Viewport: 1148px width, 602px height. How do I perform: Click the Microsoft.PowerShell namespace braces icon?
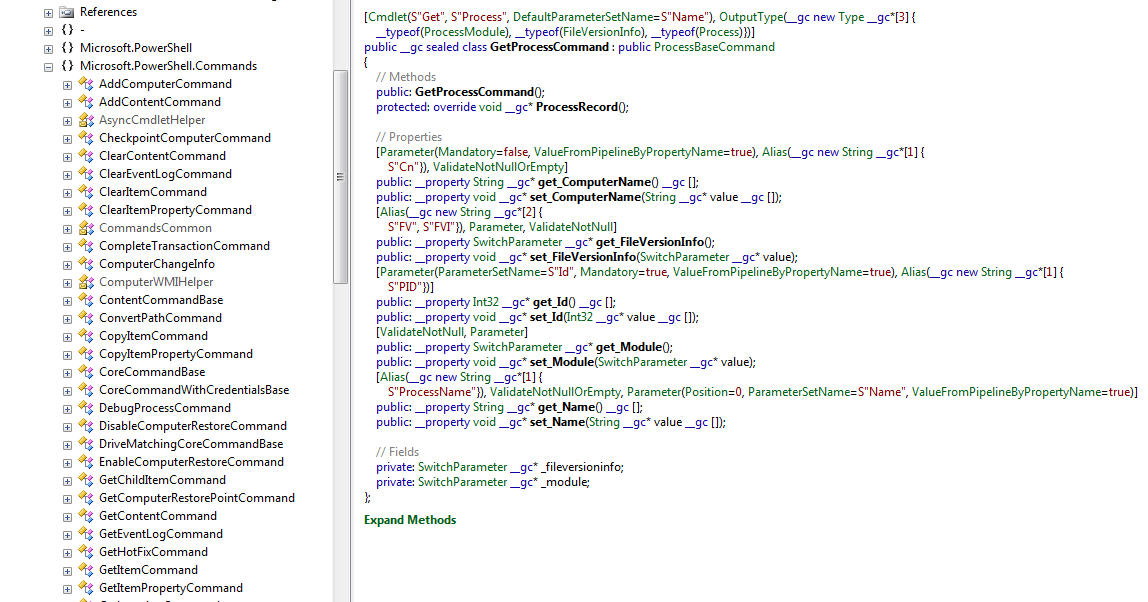[x=67, y=48]
